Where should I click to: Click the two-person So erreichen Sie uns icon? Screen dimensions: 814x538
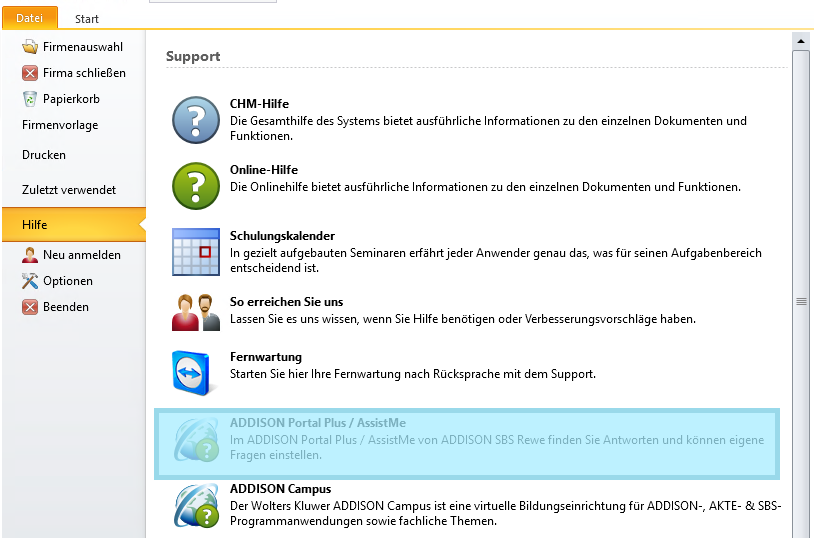[x=196, y=312]
